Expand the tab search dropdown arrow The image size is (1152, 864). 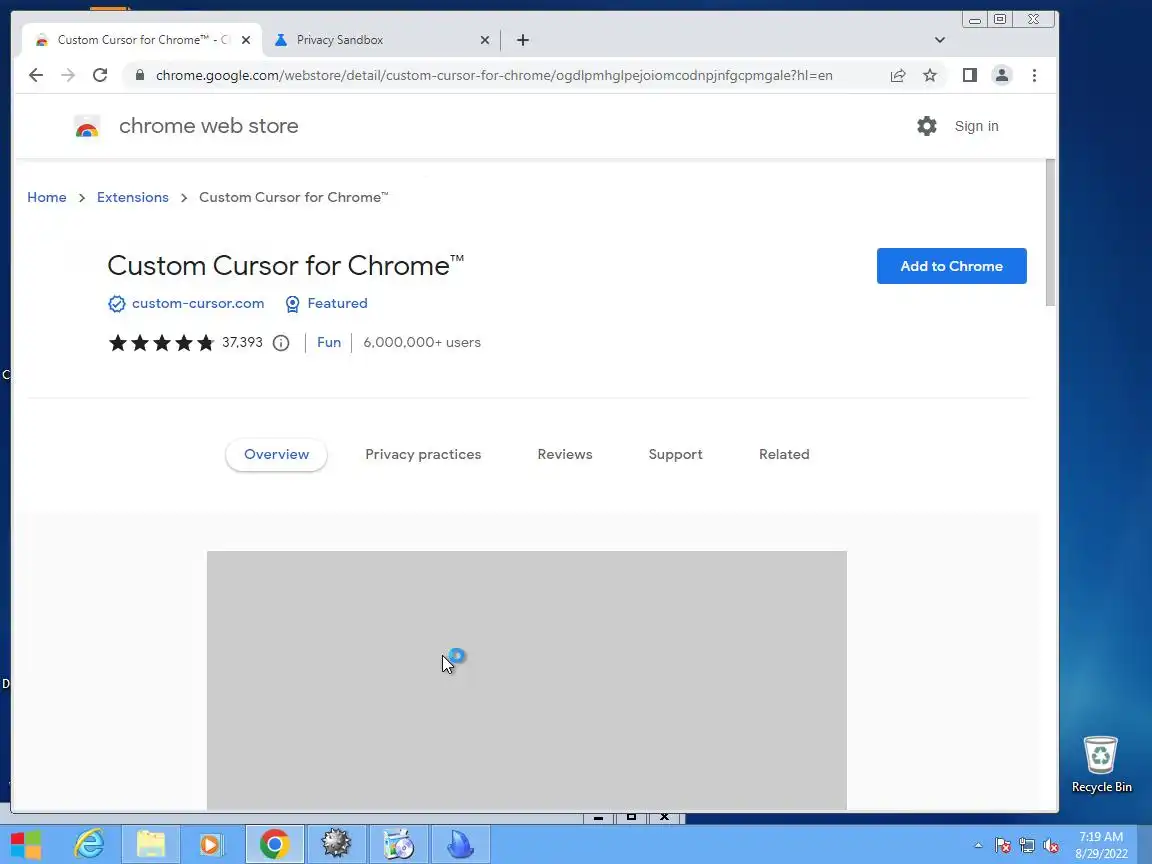click(x=940, y=40)
